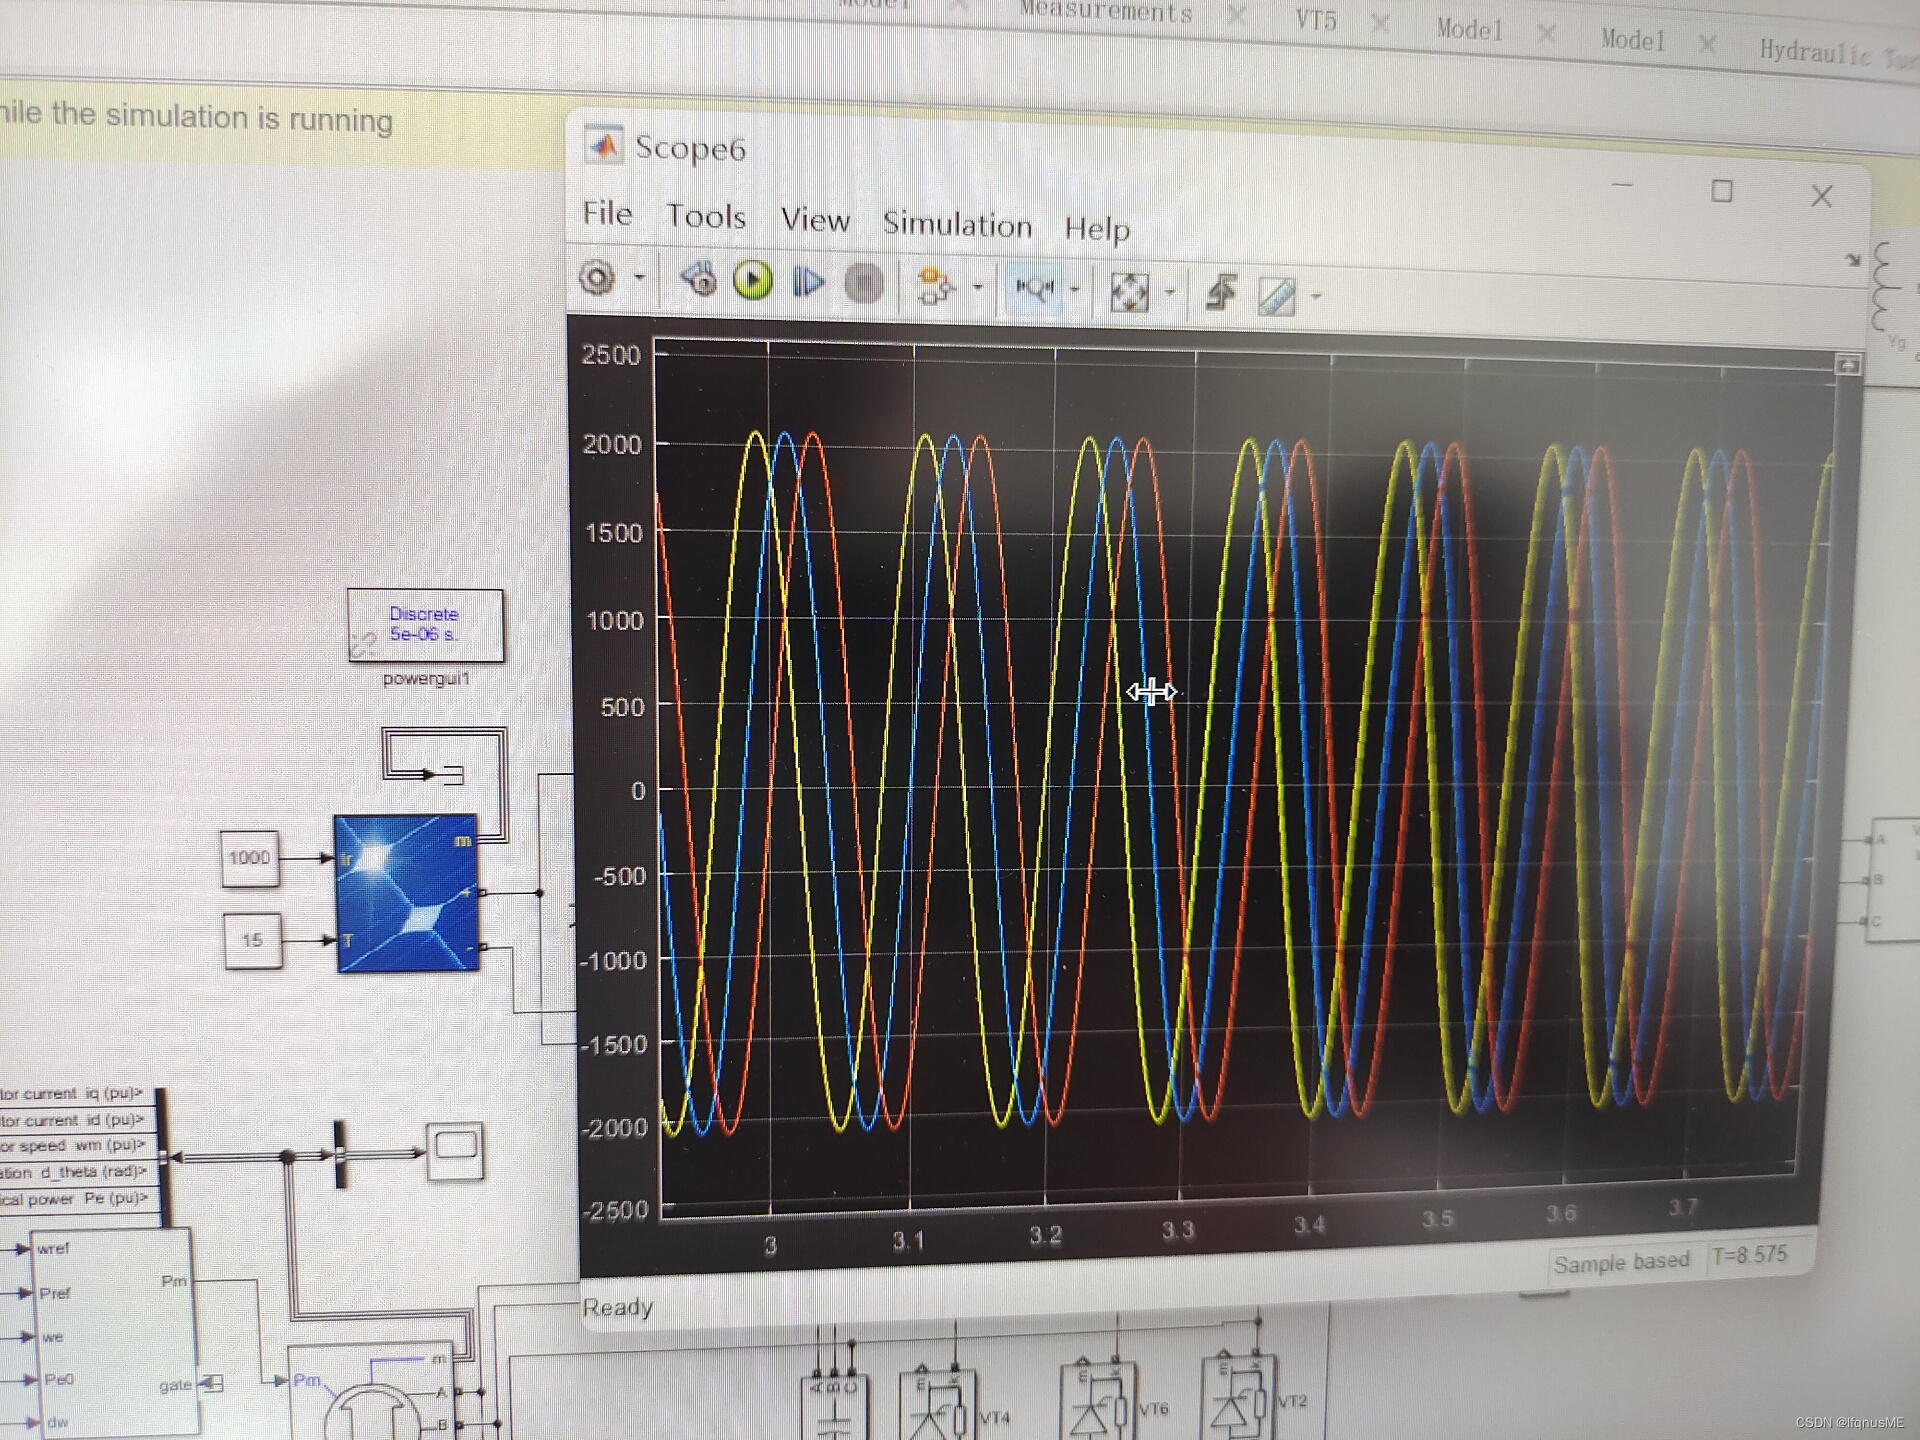Click the scale axes limits icon
1920x1440 pixels.
(1130, 292)
